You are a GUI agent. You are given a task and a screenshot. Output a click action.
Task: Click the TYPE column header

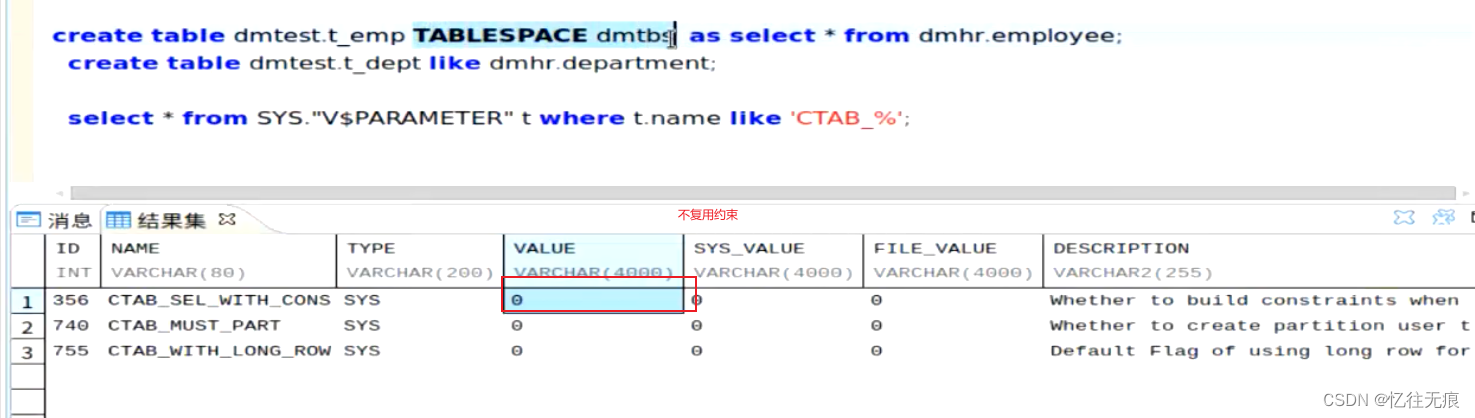tap(420, 260)
